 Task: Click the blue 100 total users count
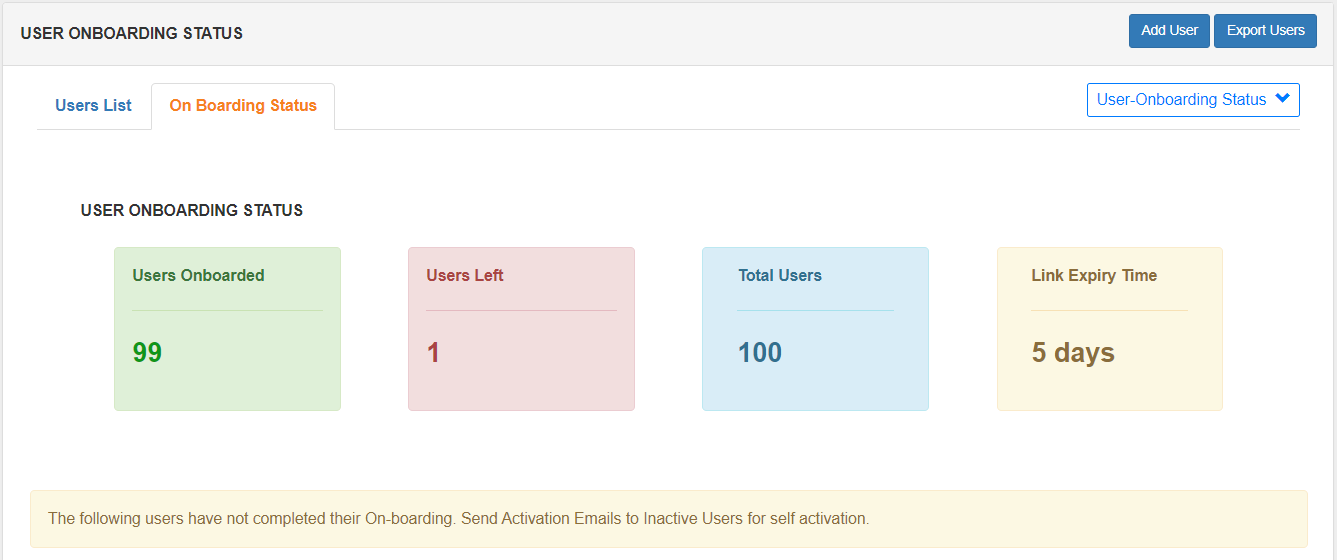pyautogui.click(x=760, y=353)
